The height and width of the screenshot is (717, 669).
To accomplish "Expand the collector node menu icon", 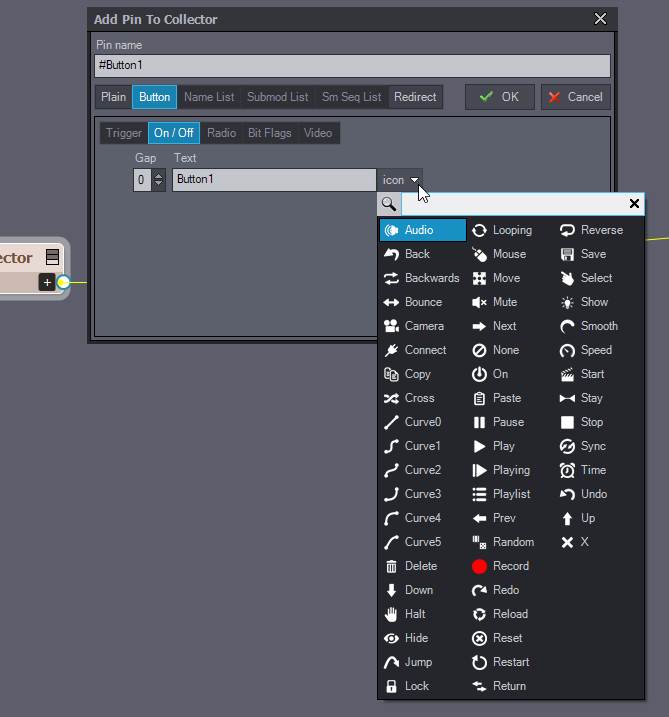I will (x=52, y=258).
